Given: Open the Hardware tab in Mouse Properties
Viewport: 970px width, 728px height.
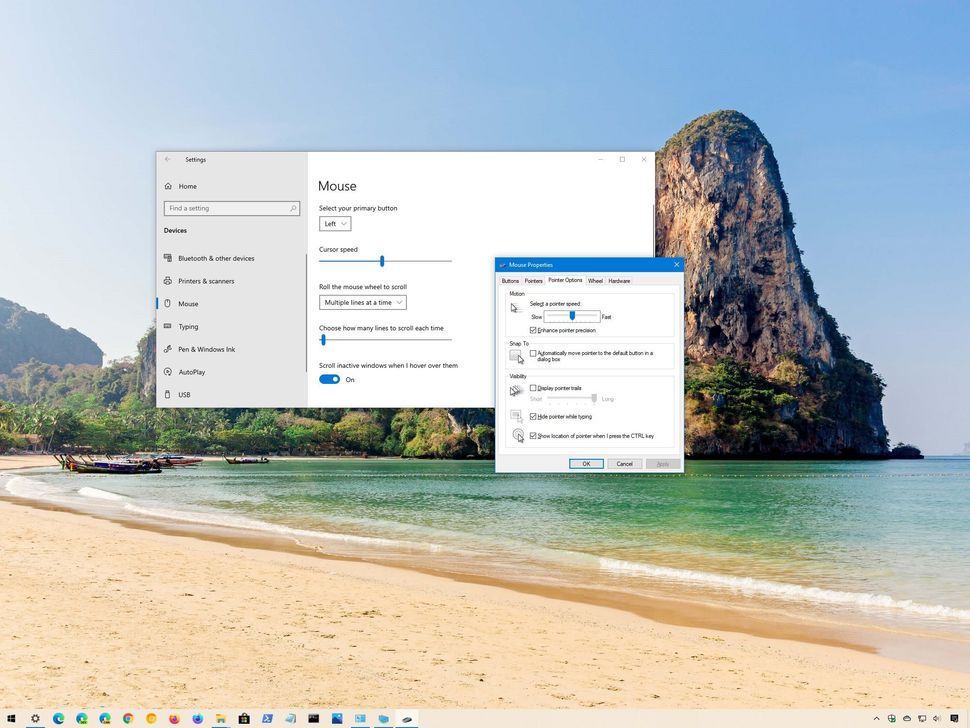Looking at the screenshot, I should point(619,281).
